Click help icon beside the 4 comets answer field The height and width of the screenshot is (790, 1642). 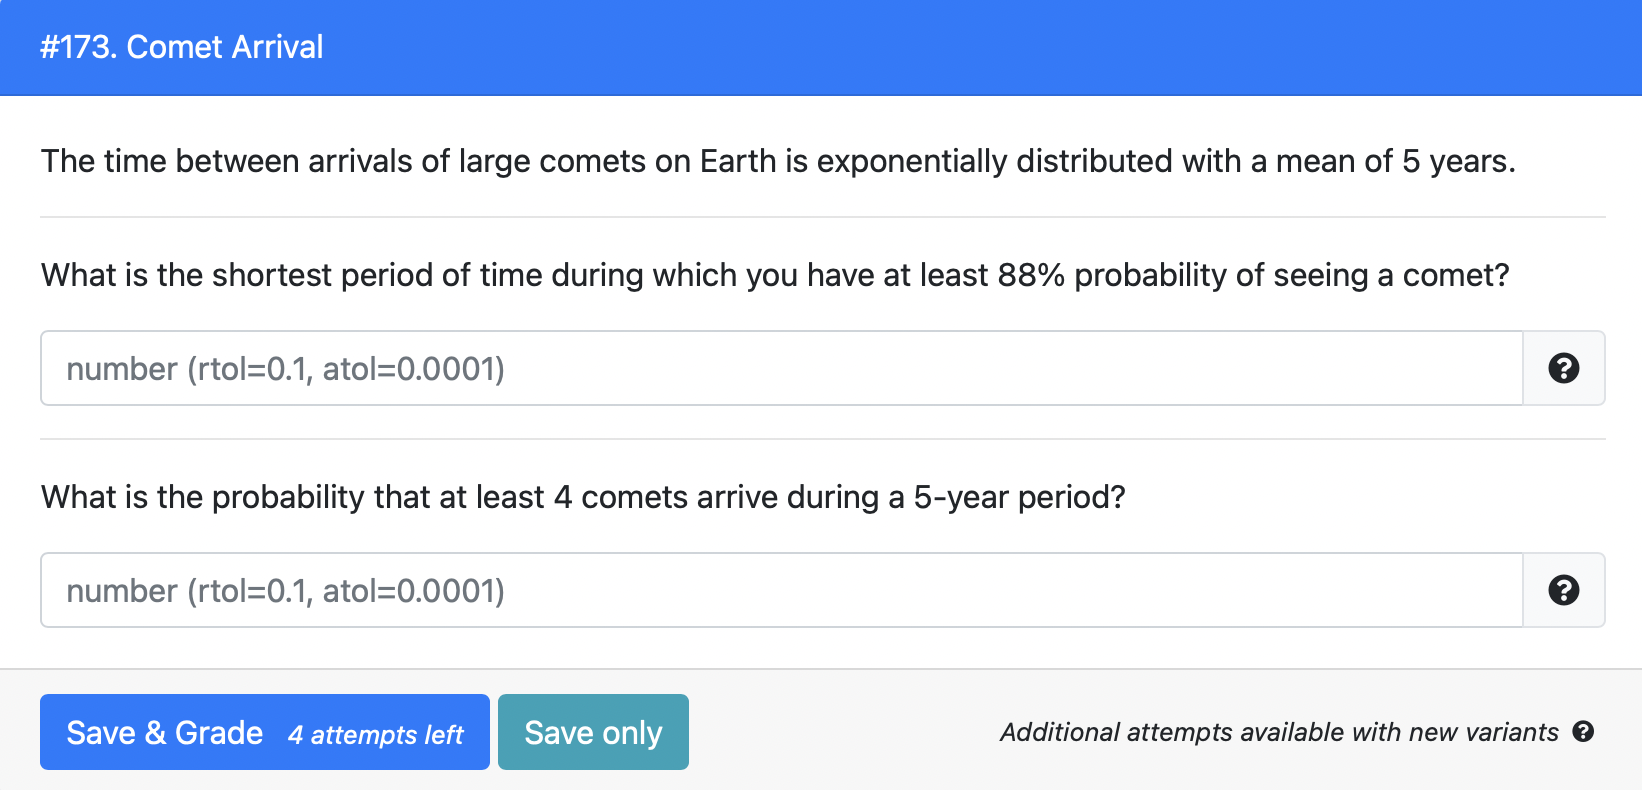1563,590
